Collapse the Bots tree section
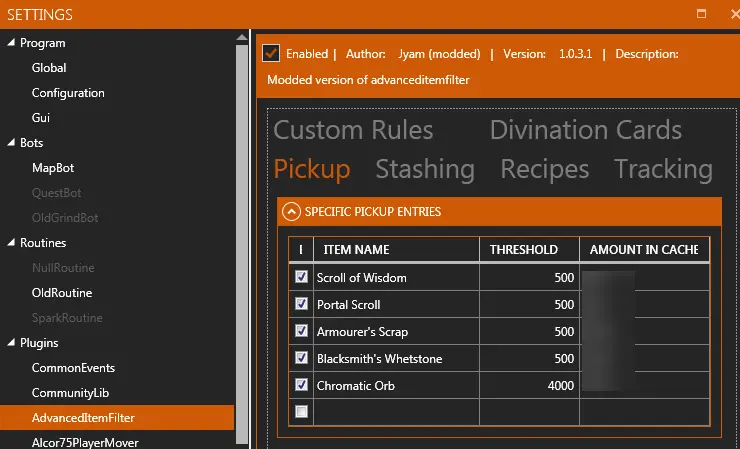The image size is (740, 449). [11, 143]
